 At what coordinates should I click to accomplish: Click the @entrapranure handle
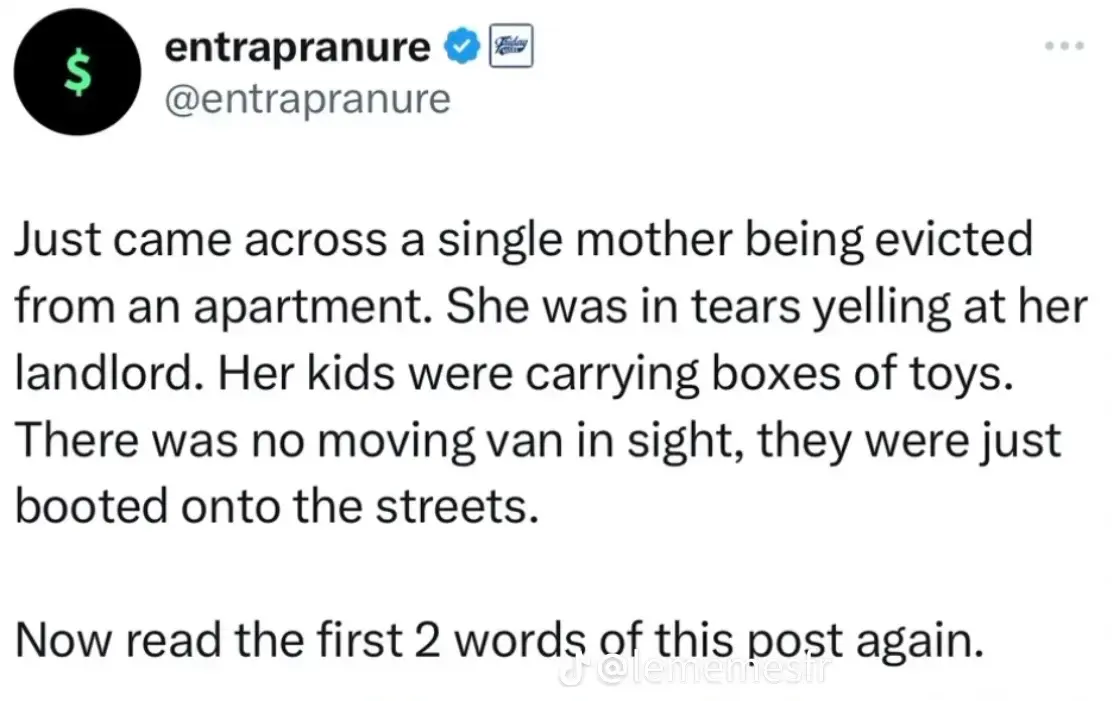307,98
